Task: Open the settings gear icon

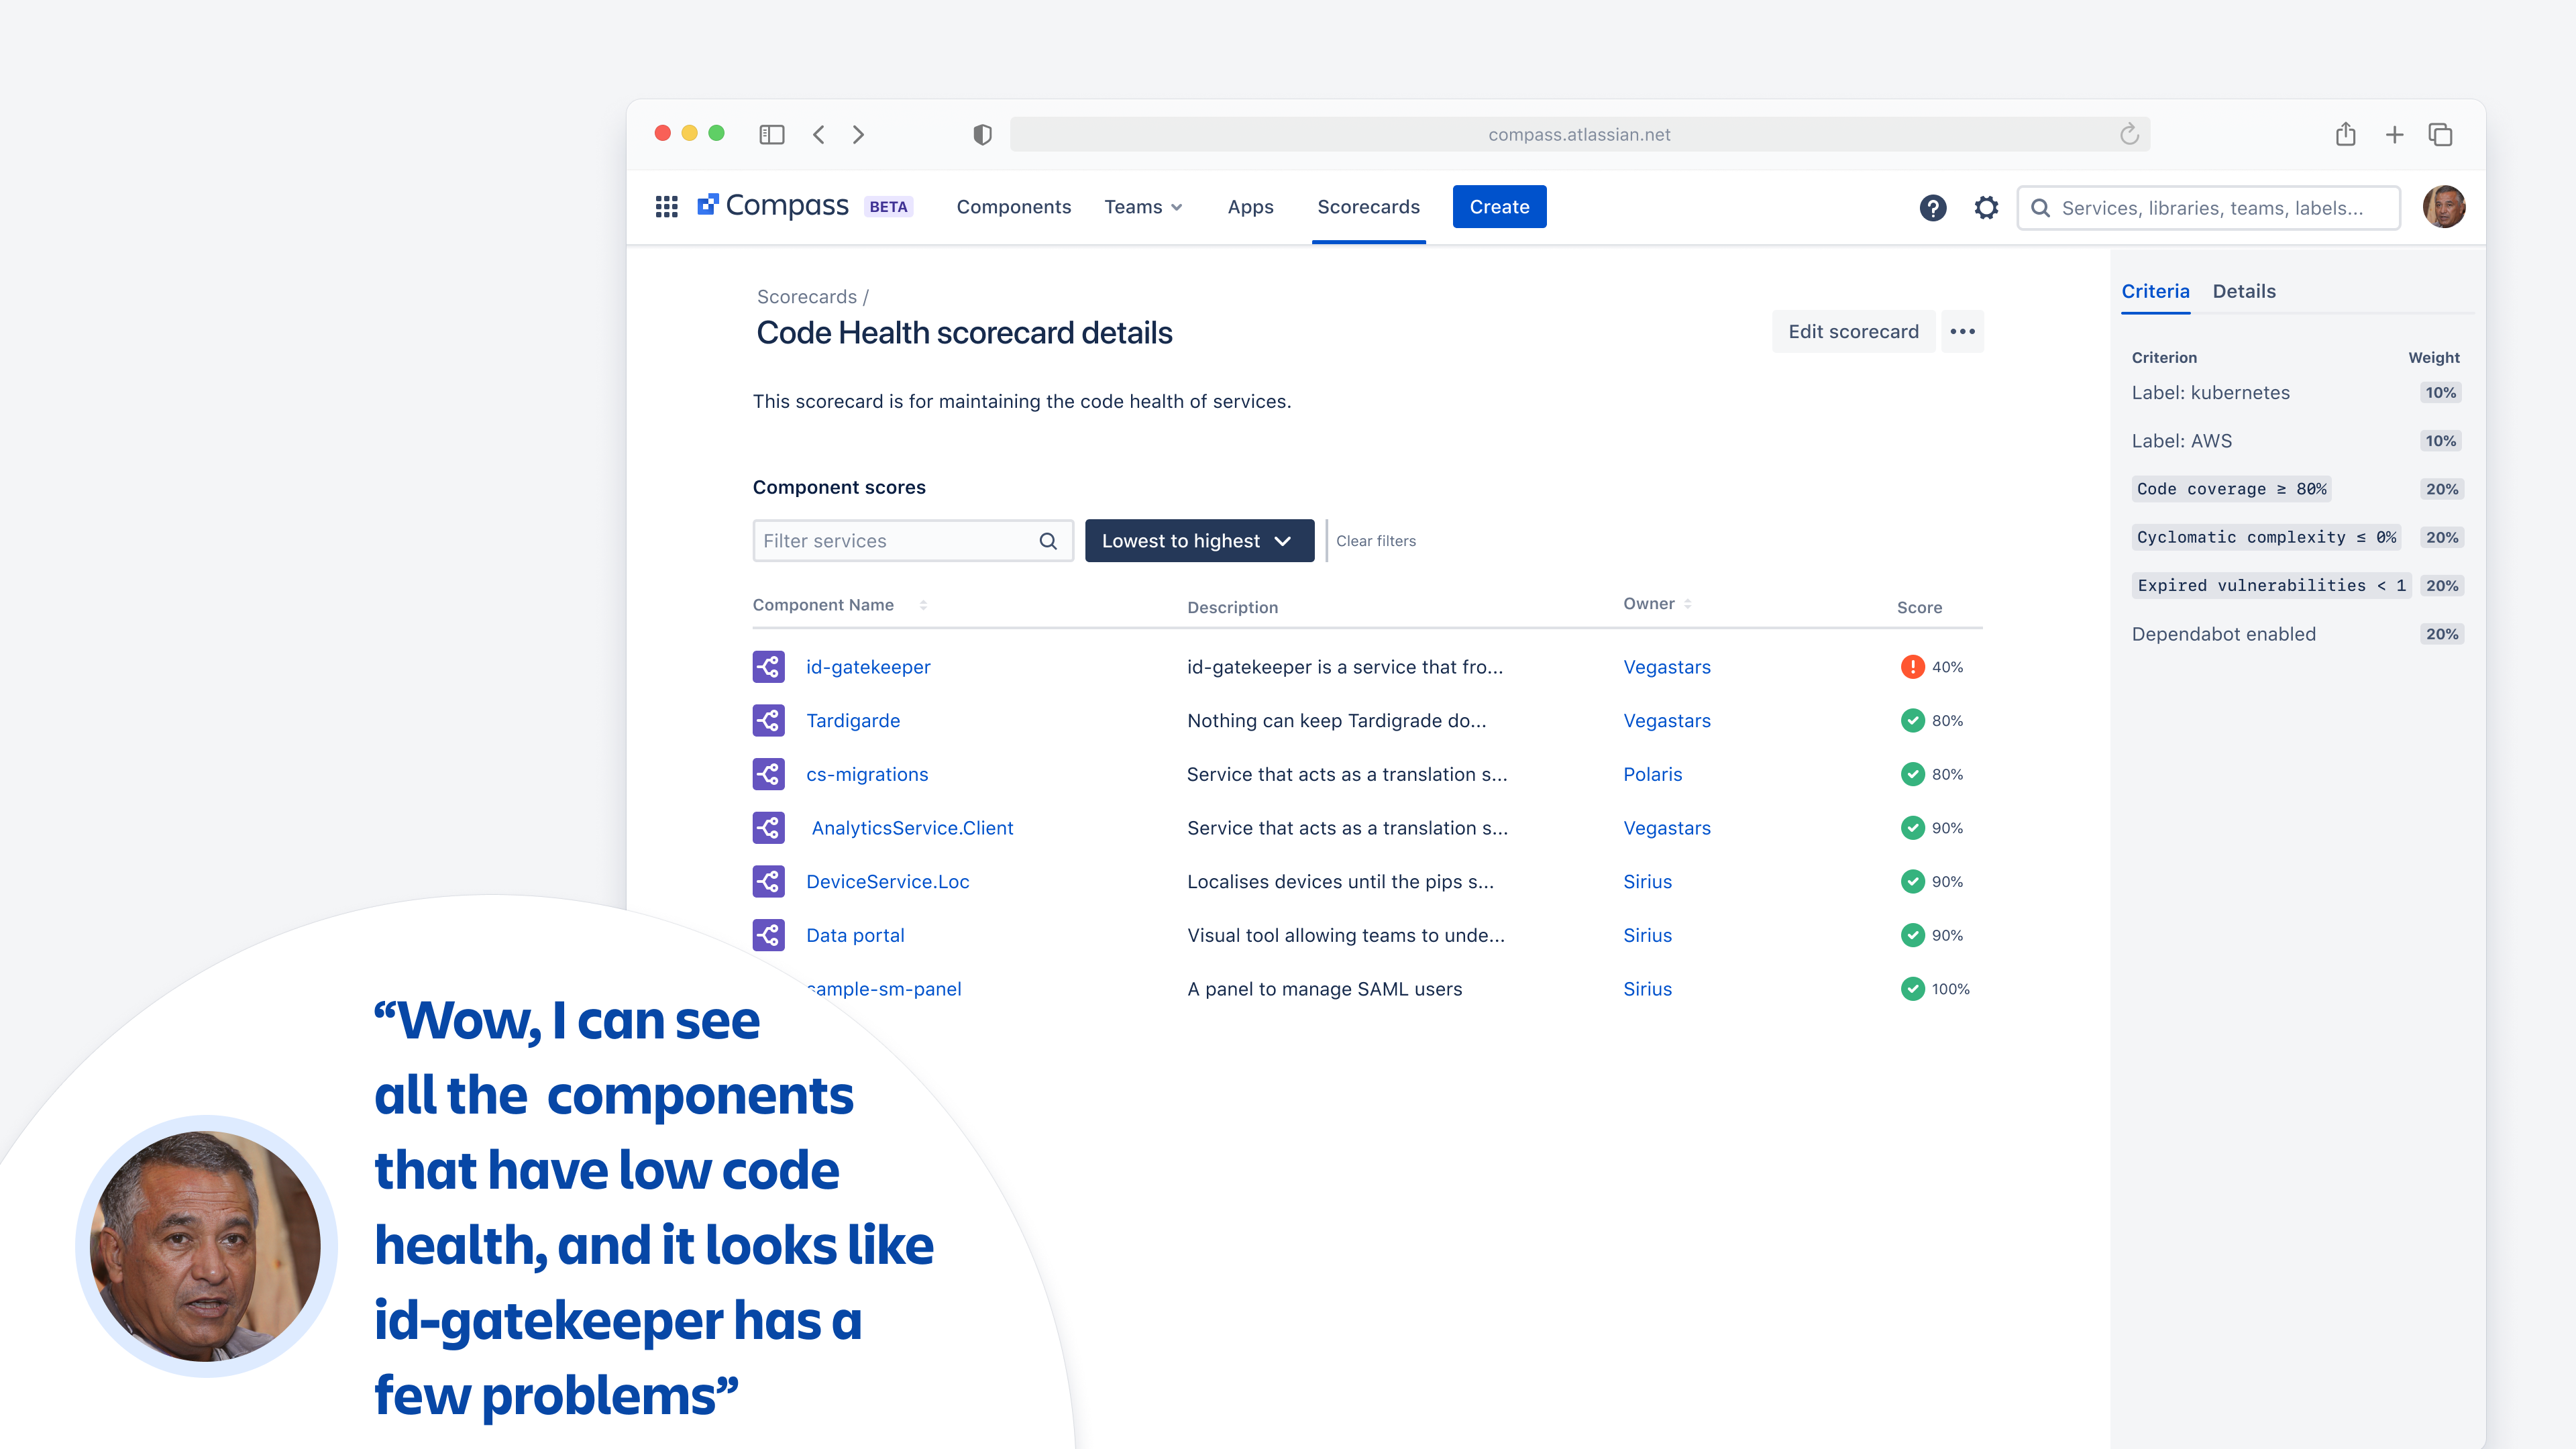Action: pyautogui.click(x=1986, y=207)
